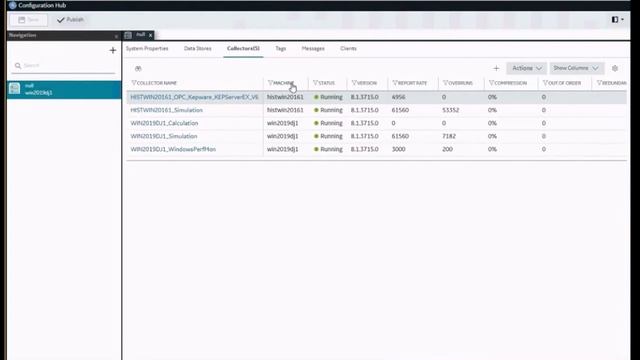Click machine cell win2019dj1 in Calculation row

point(282,123)
